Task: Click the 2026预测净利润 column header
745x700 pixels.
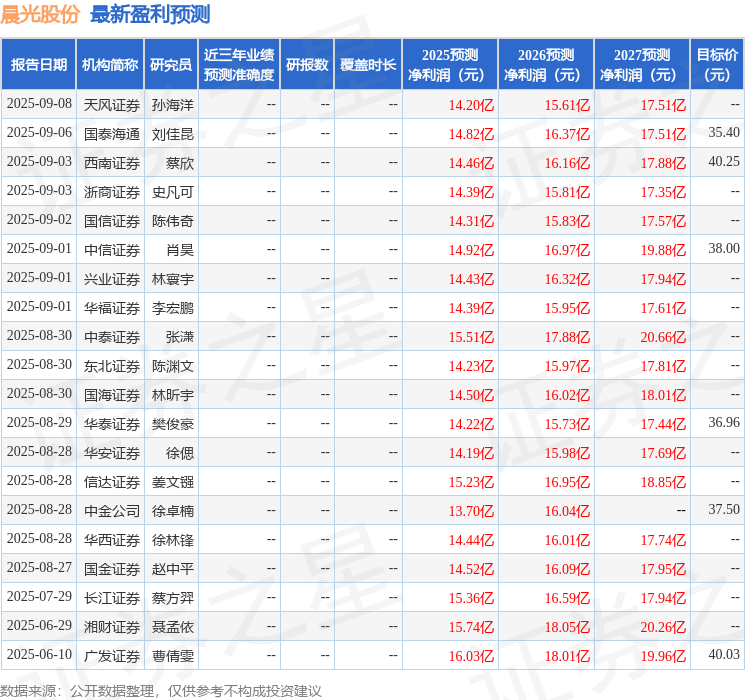Action: point(546,65)
